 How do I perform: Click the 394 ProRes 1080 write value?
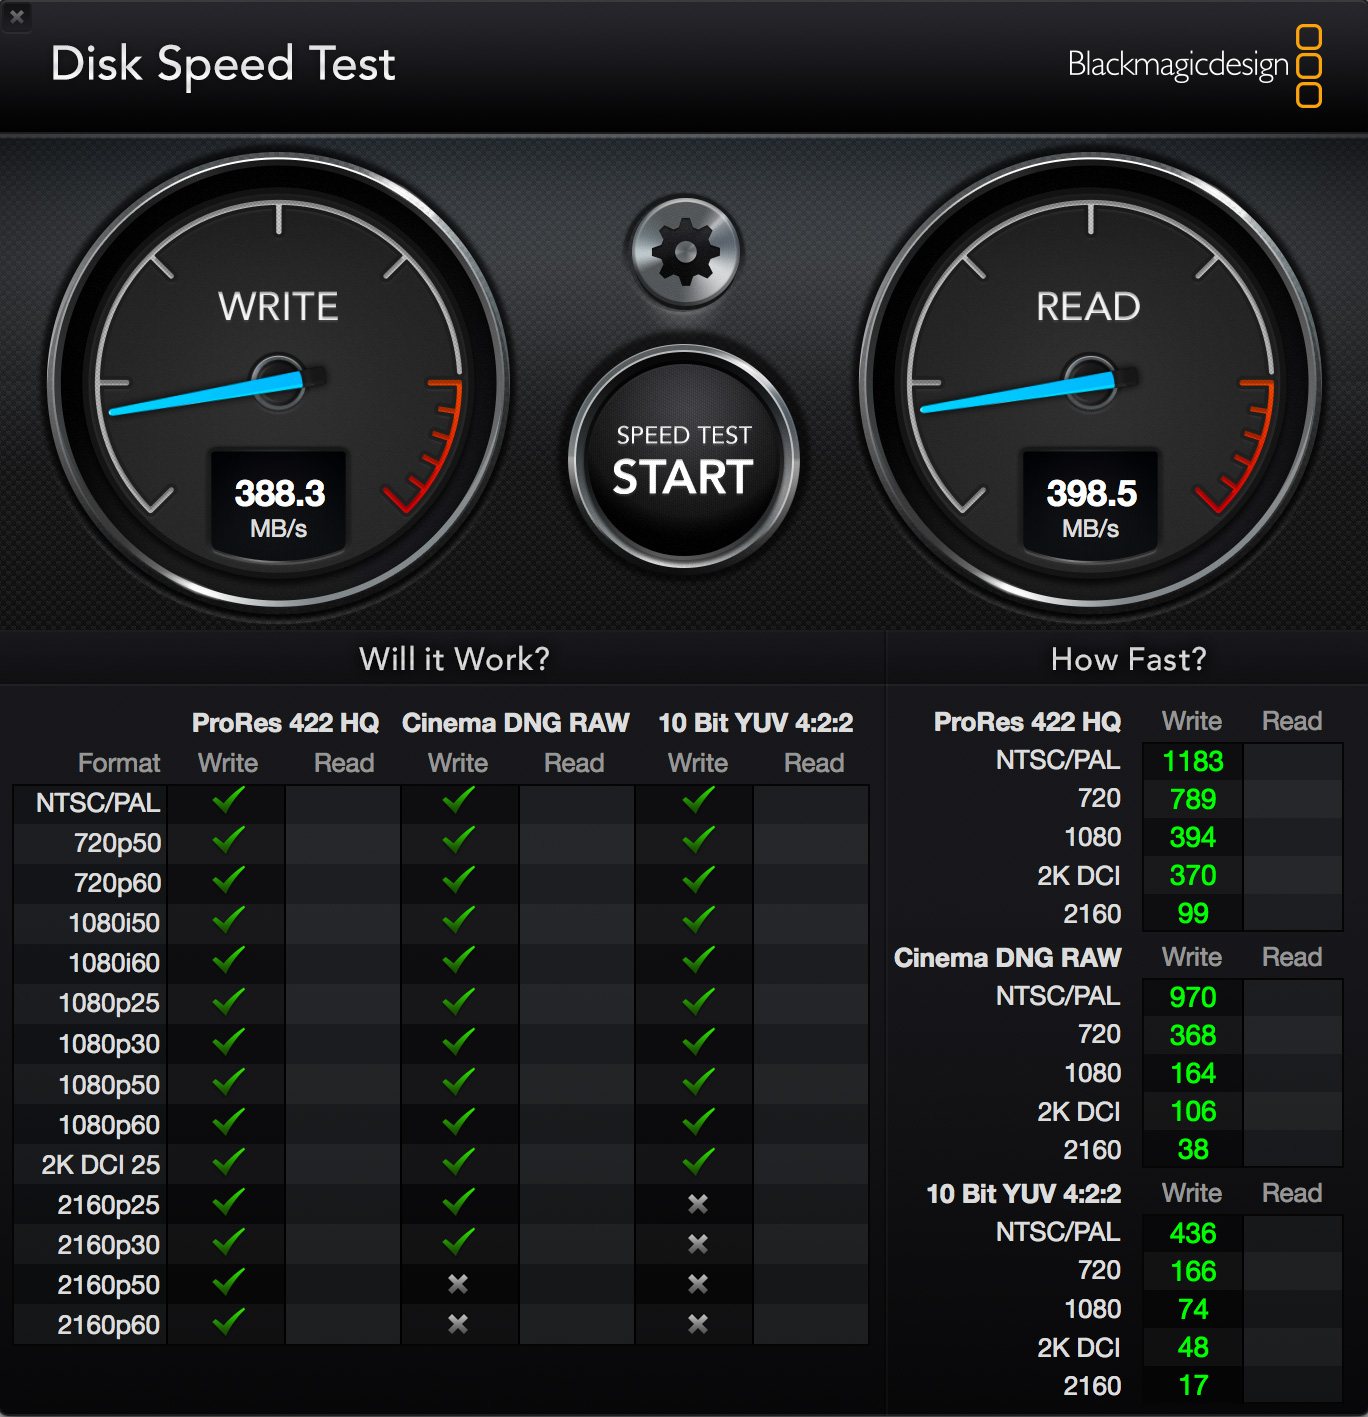[x=1193, y=838]
